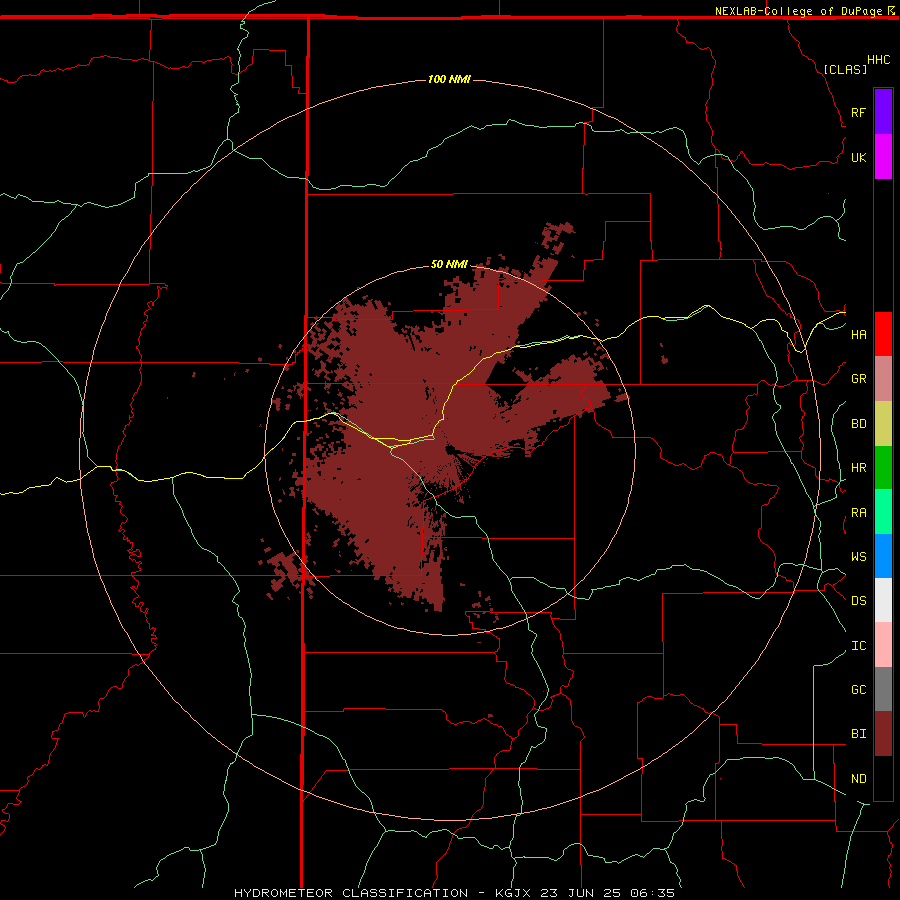Image resolution: width=900 pixels, height=900 pixels.
Task: Click the GC legend label
Action: tap(858, 690)
